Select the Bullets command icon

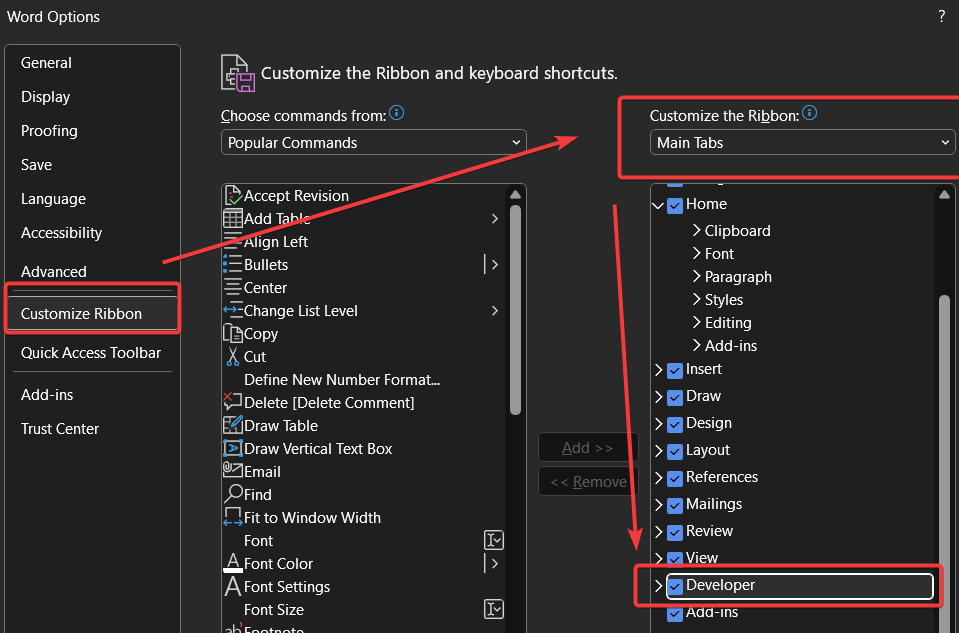click(x=231, y=264)
